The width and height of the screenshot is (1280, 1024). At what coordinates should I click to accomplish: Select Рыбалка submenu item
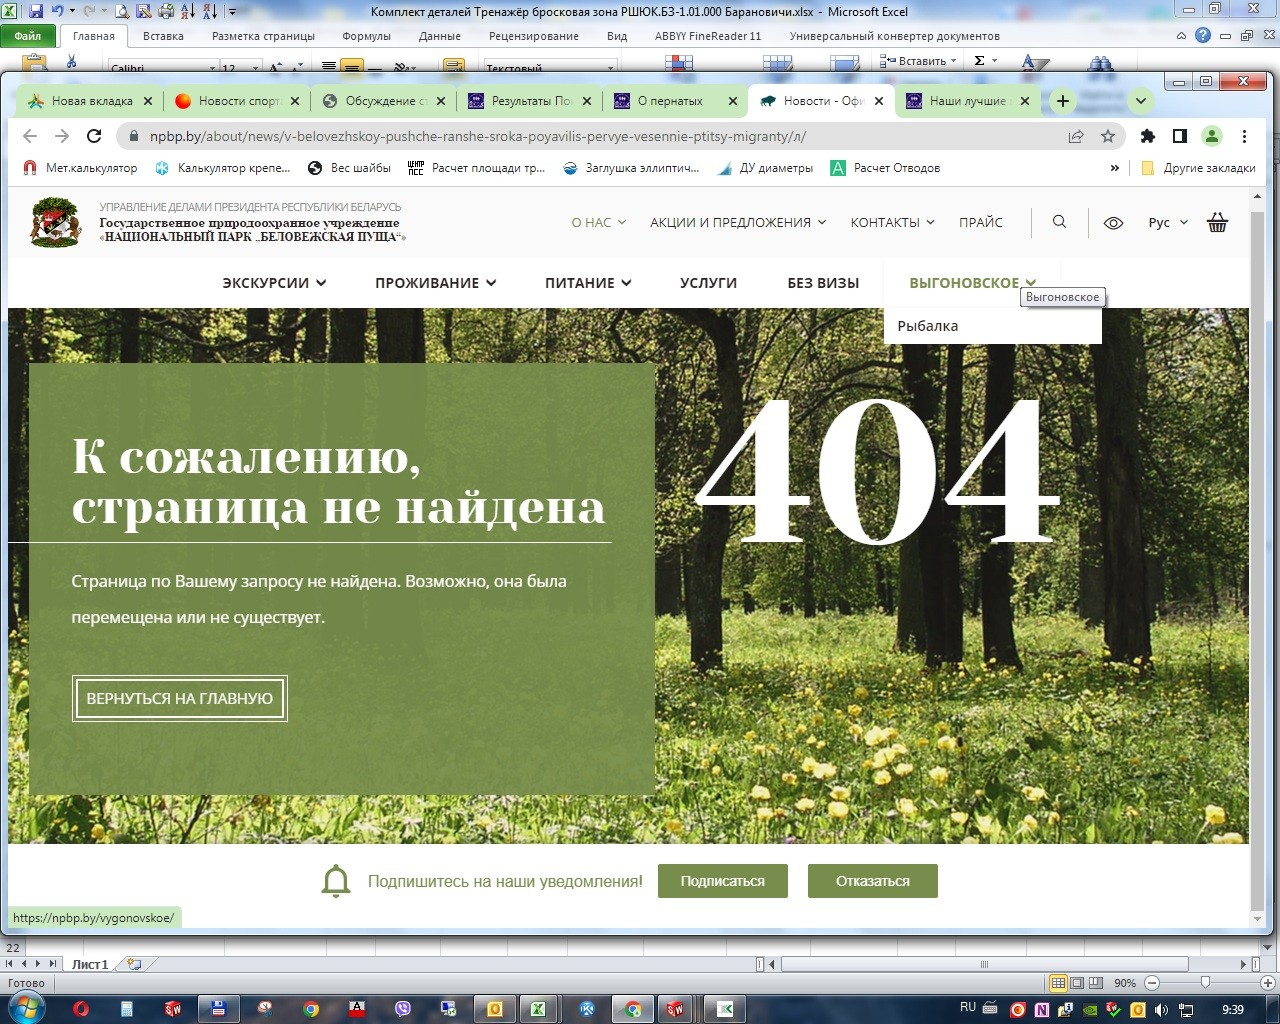(x=928, y=326)
